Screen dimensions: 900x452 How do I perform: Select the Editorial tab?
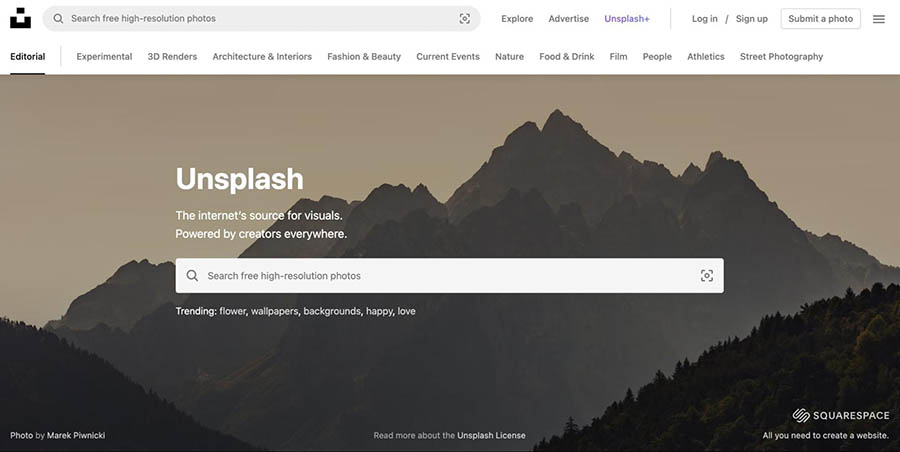pyautogui.click(x=28, y=57)
